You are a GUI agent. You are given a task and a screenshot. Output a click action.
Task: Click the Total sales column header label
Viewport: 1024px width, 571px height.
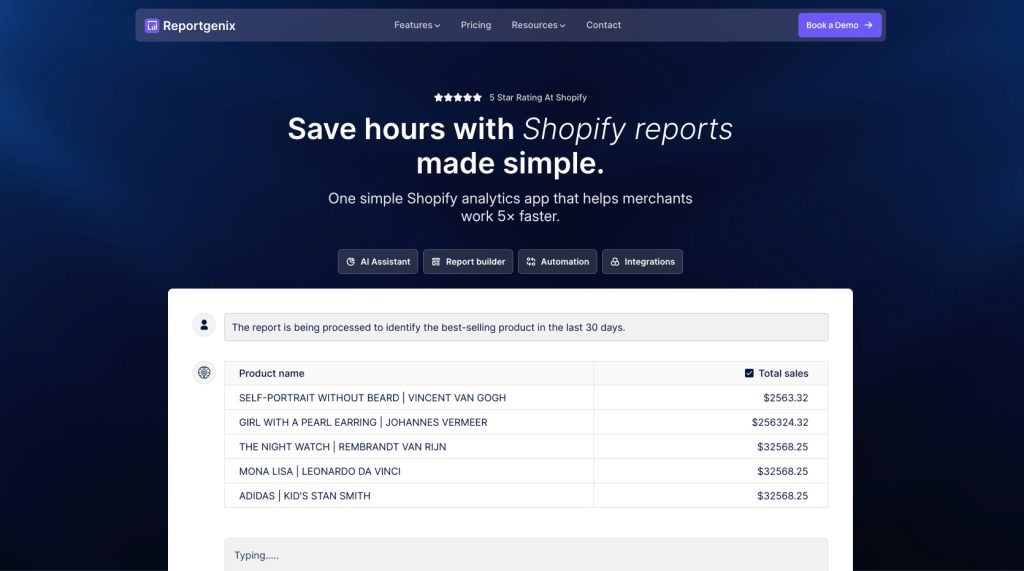point(783,373)
